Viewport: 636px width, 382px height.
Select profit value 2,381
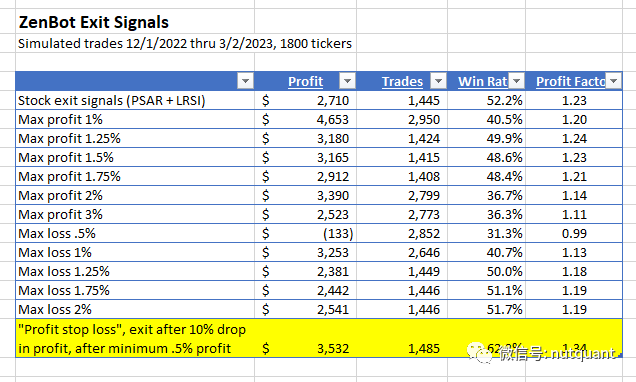(333, 272)
